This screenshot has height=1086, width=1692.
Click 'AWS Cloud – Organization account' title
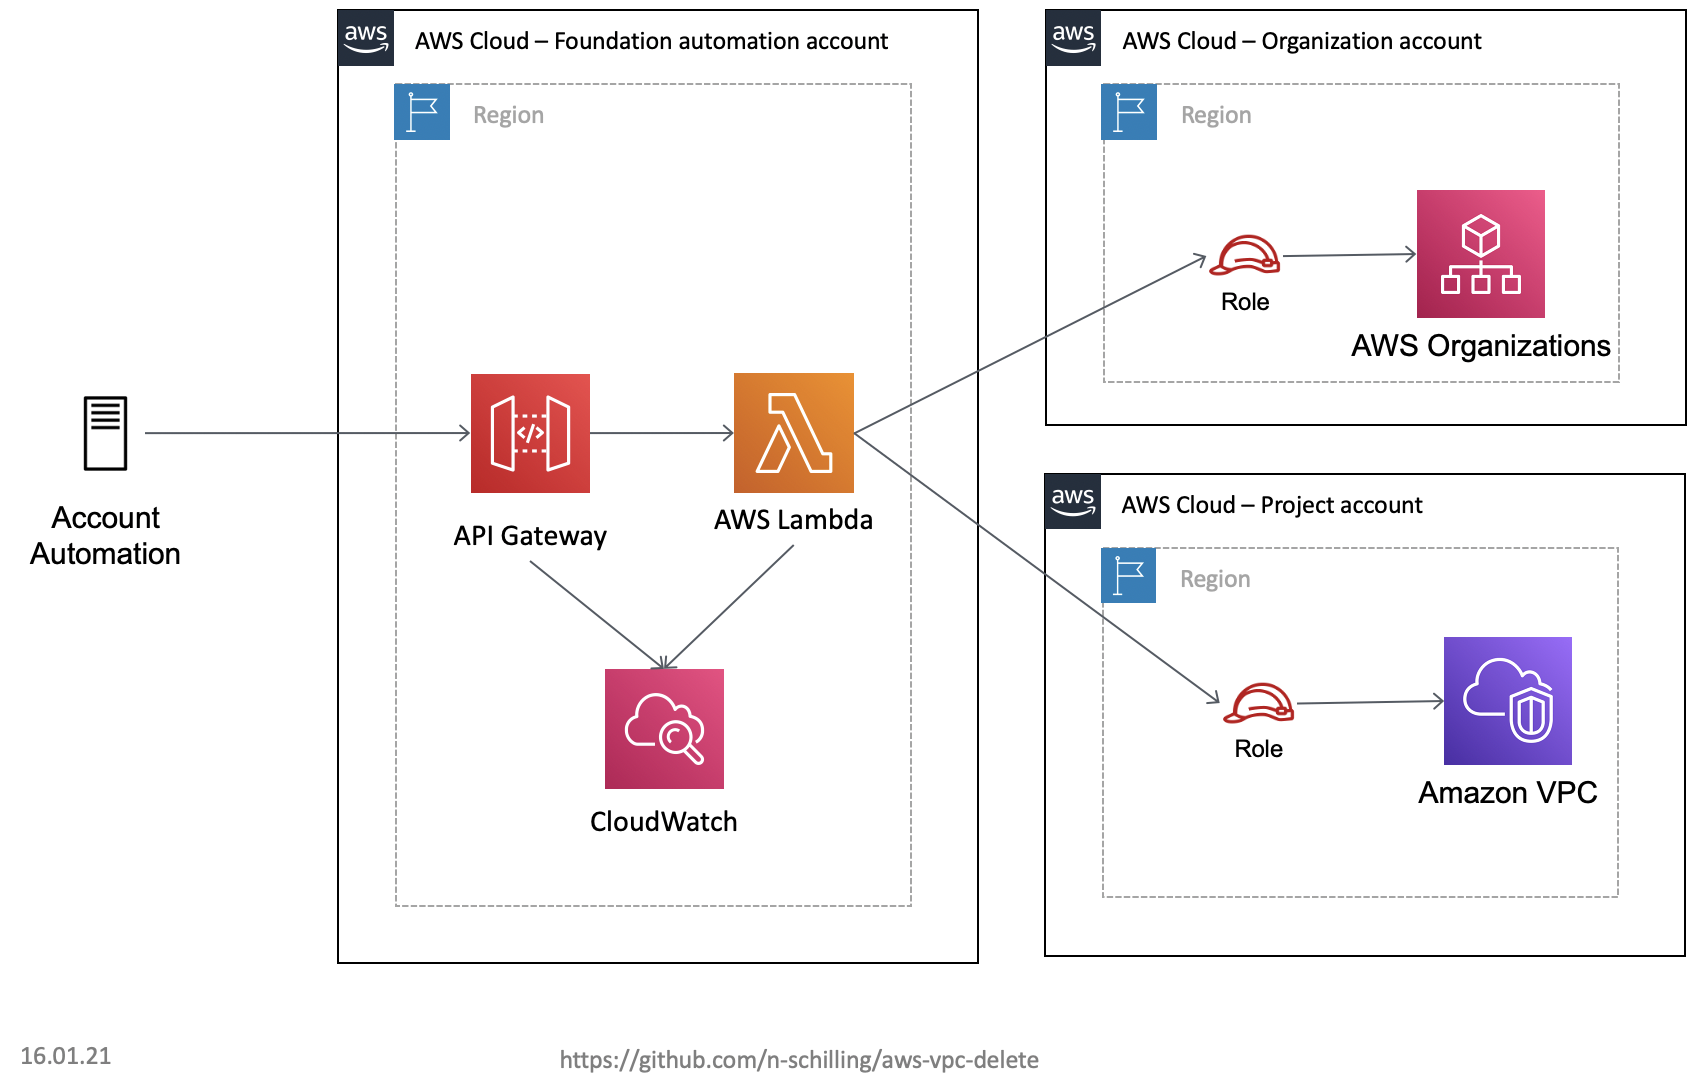click(x=1302, y=41)
